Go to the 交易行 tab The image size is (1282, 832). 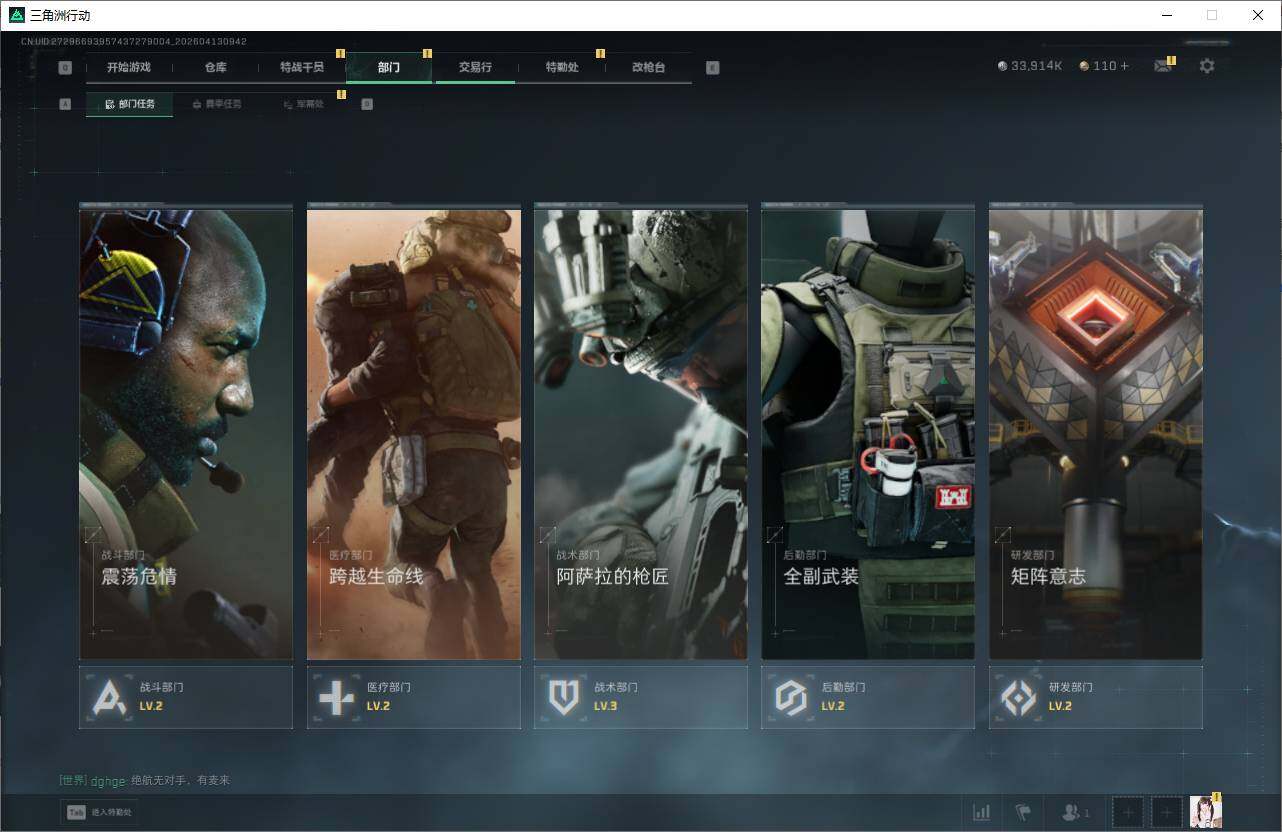475,68
